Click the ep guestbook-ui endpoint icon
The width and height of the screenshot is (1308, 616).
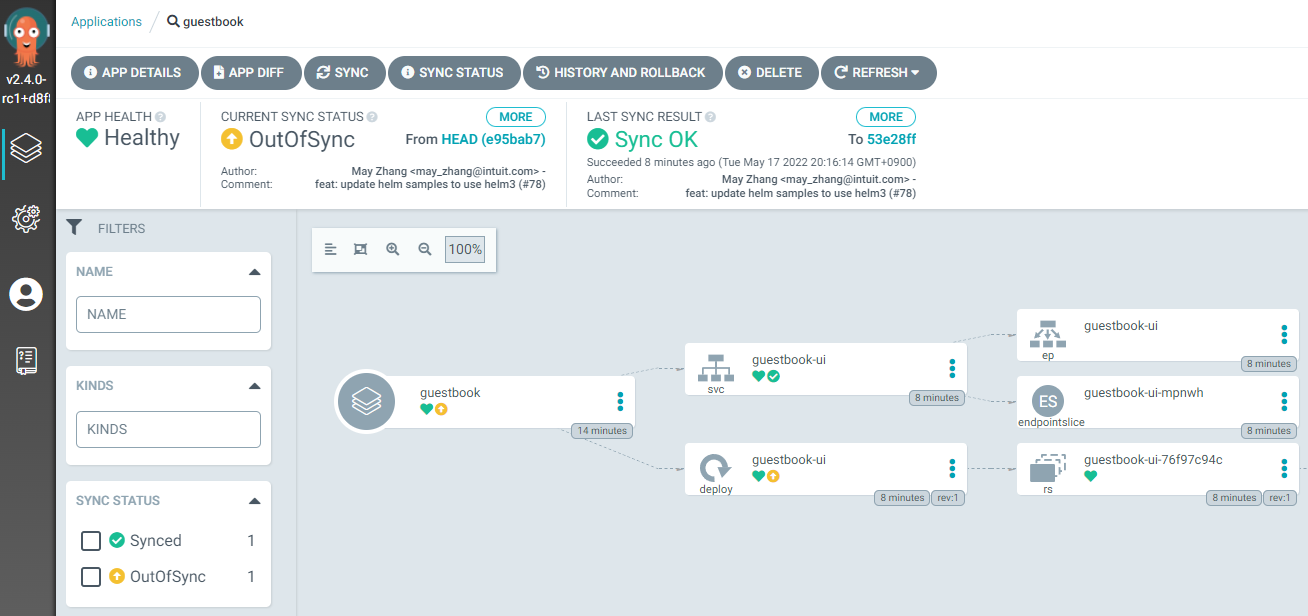point(1048,333)
